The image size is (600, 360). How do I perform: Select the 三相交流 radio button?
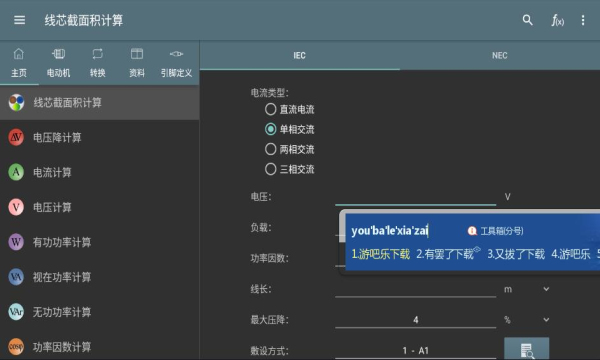271,169
